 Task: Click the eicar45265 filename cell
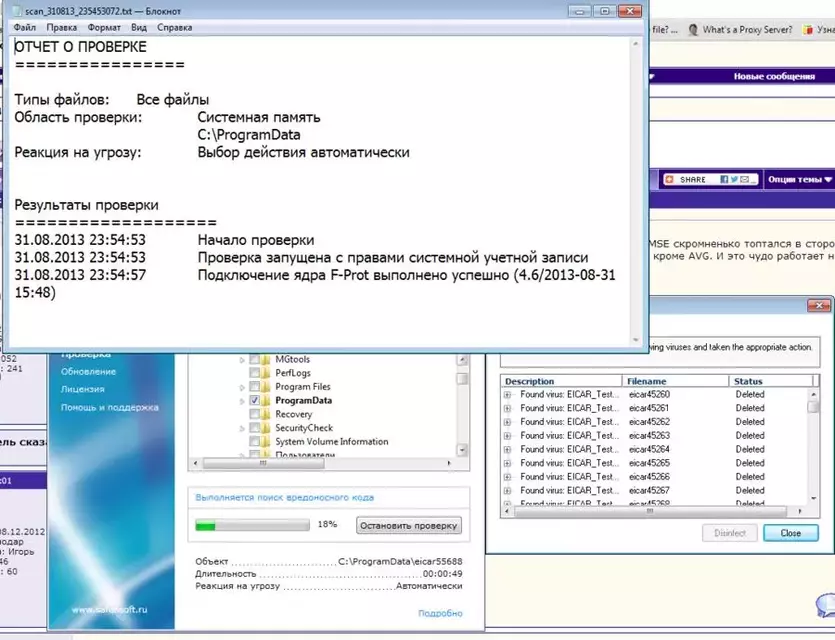[x=649, y=463]
